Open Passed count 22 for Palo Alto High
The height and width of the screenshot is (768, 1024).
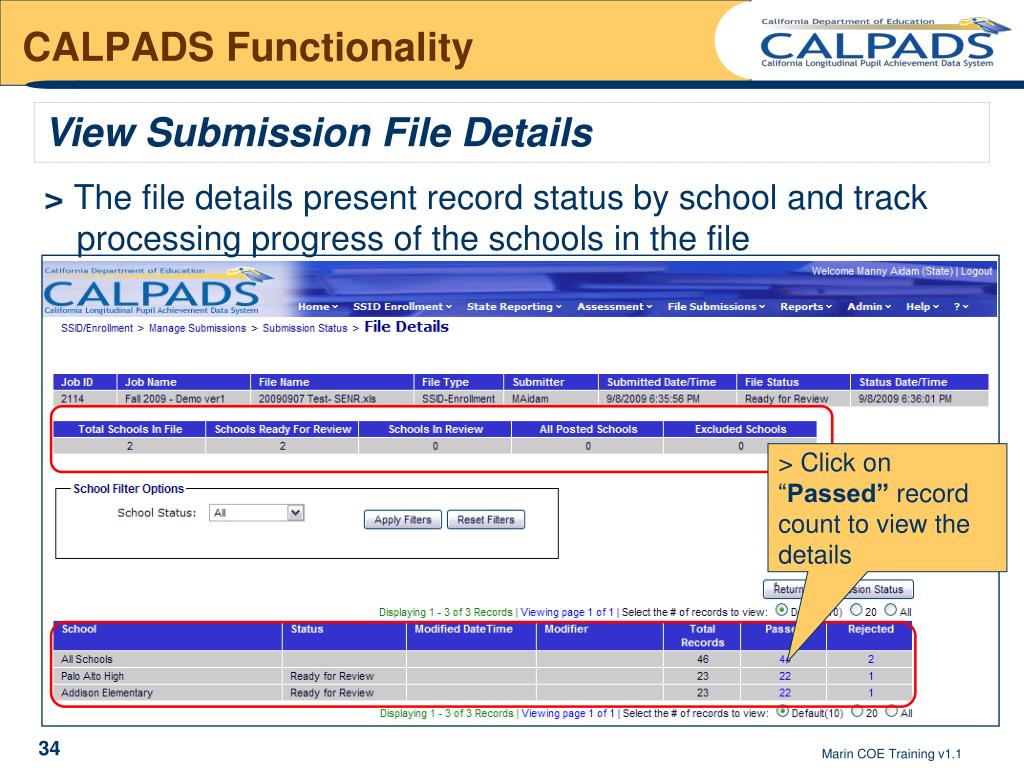coord(784,676)
